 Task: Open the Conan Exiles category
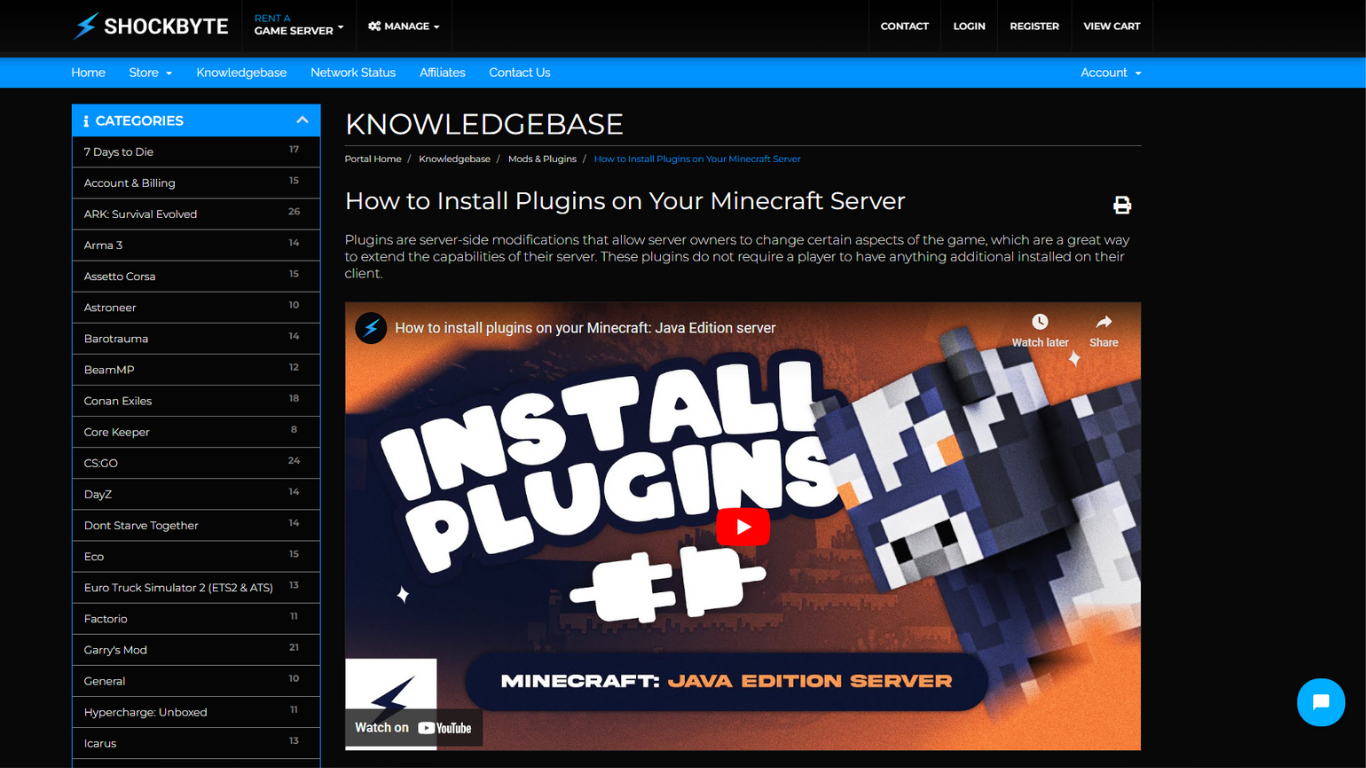(x=196, y=400)
